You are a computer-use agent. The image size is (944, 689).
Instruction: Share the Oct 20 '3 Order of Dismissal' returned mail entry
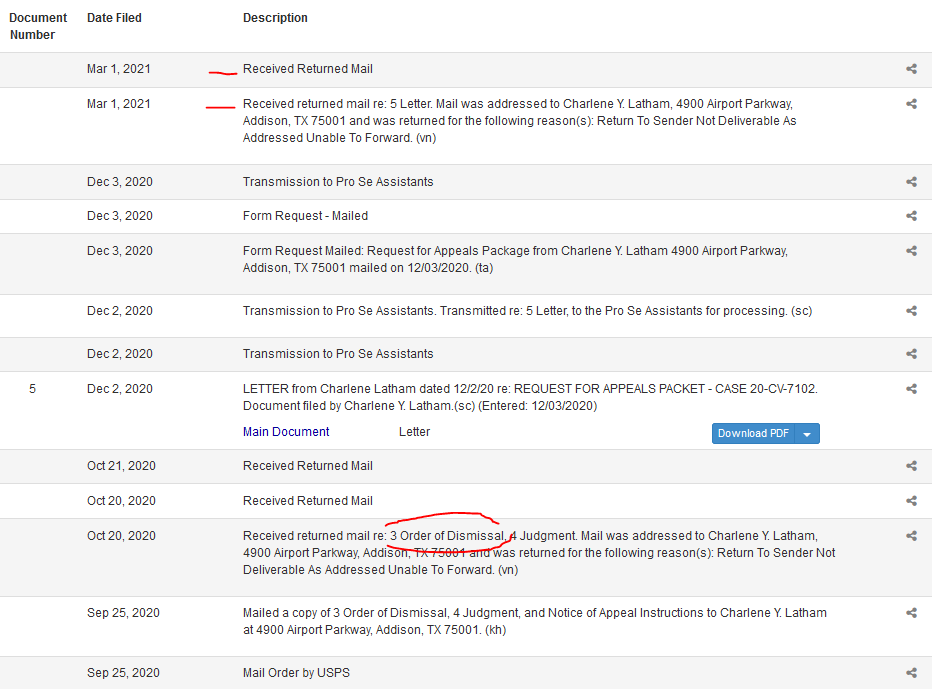coord(911,535)
